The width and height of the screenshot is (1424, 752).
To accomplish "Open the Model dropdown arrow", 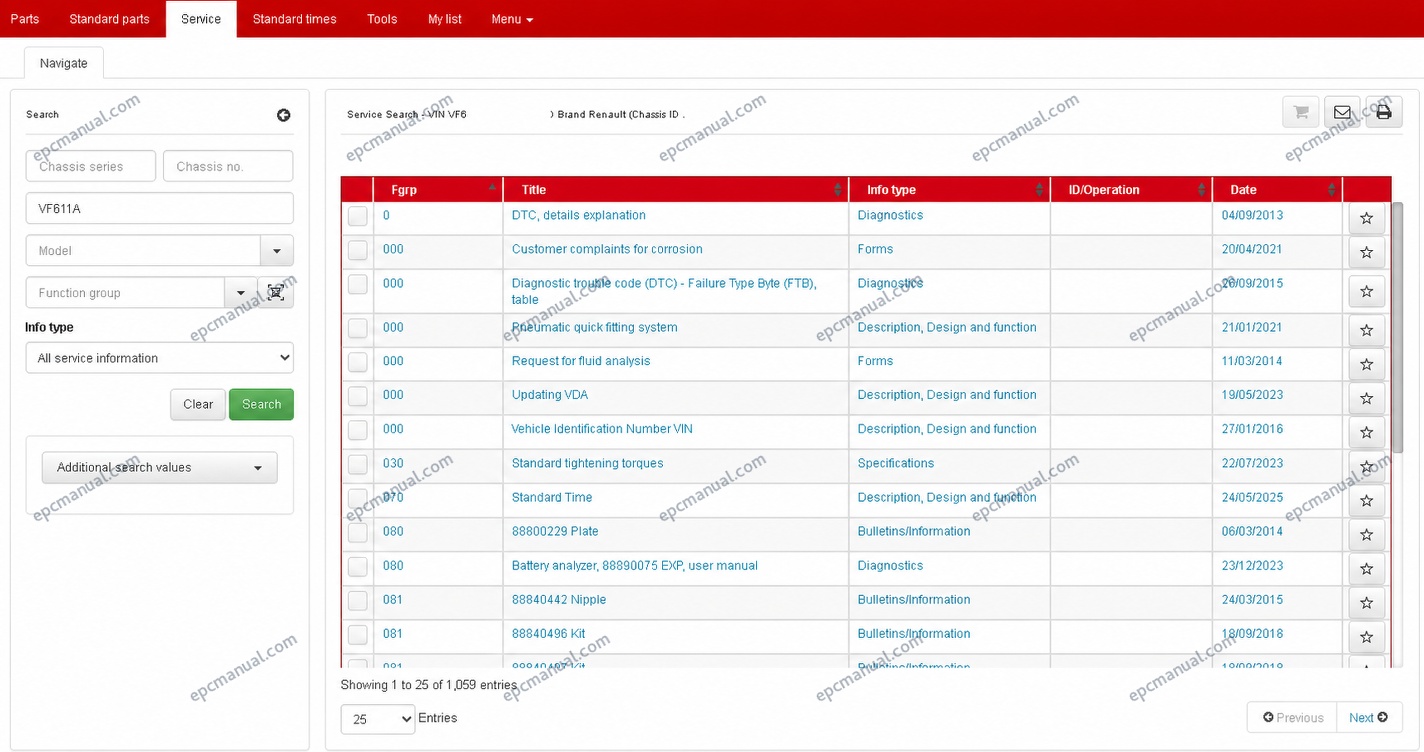I will click(x=277, y=251).
